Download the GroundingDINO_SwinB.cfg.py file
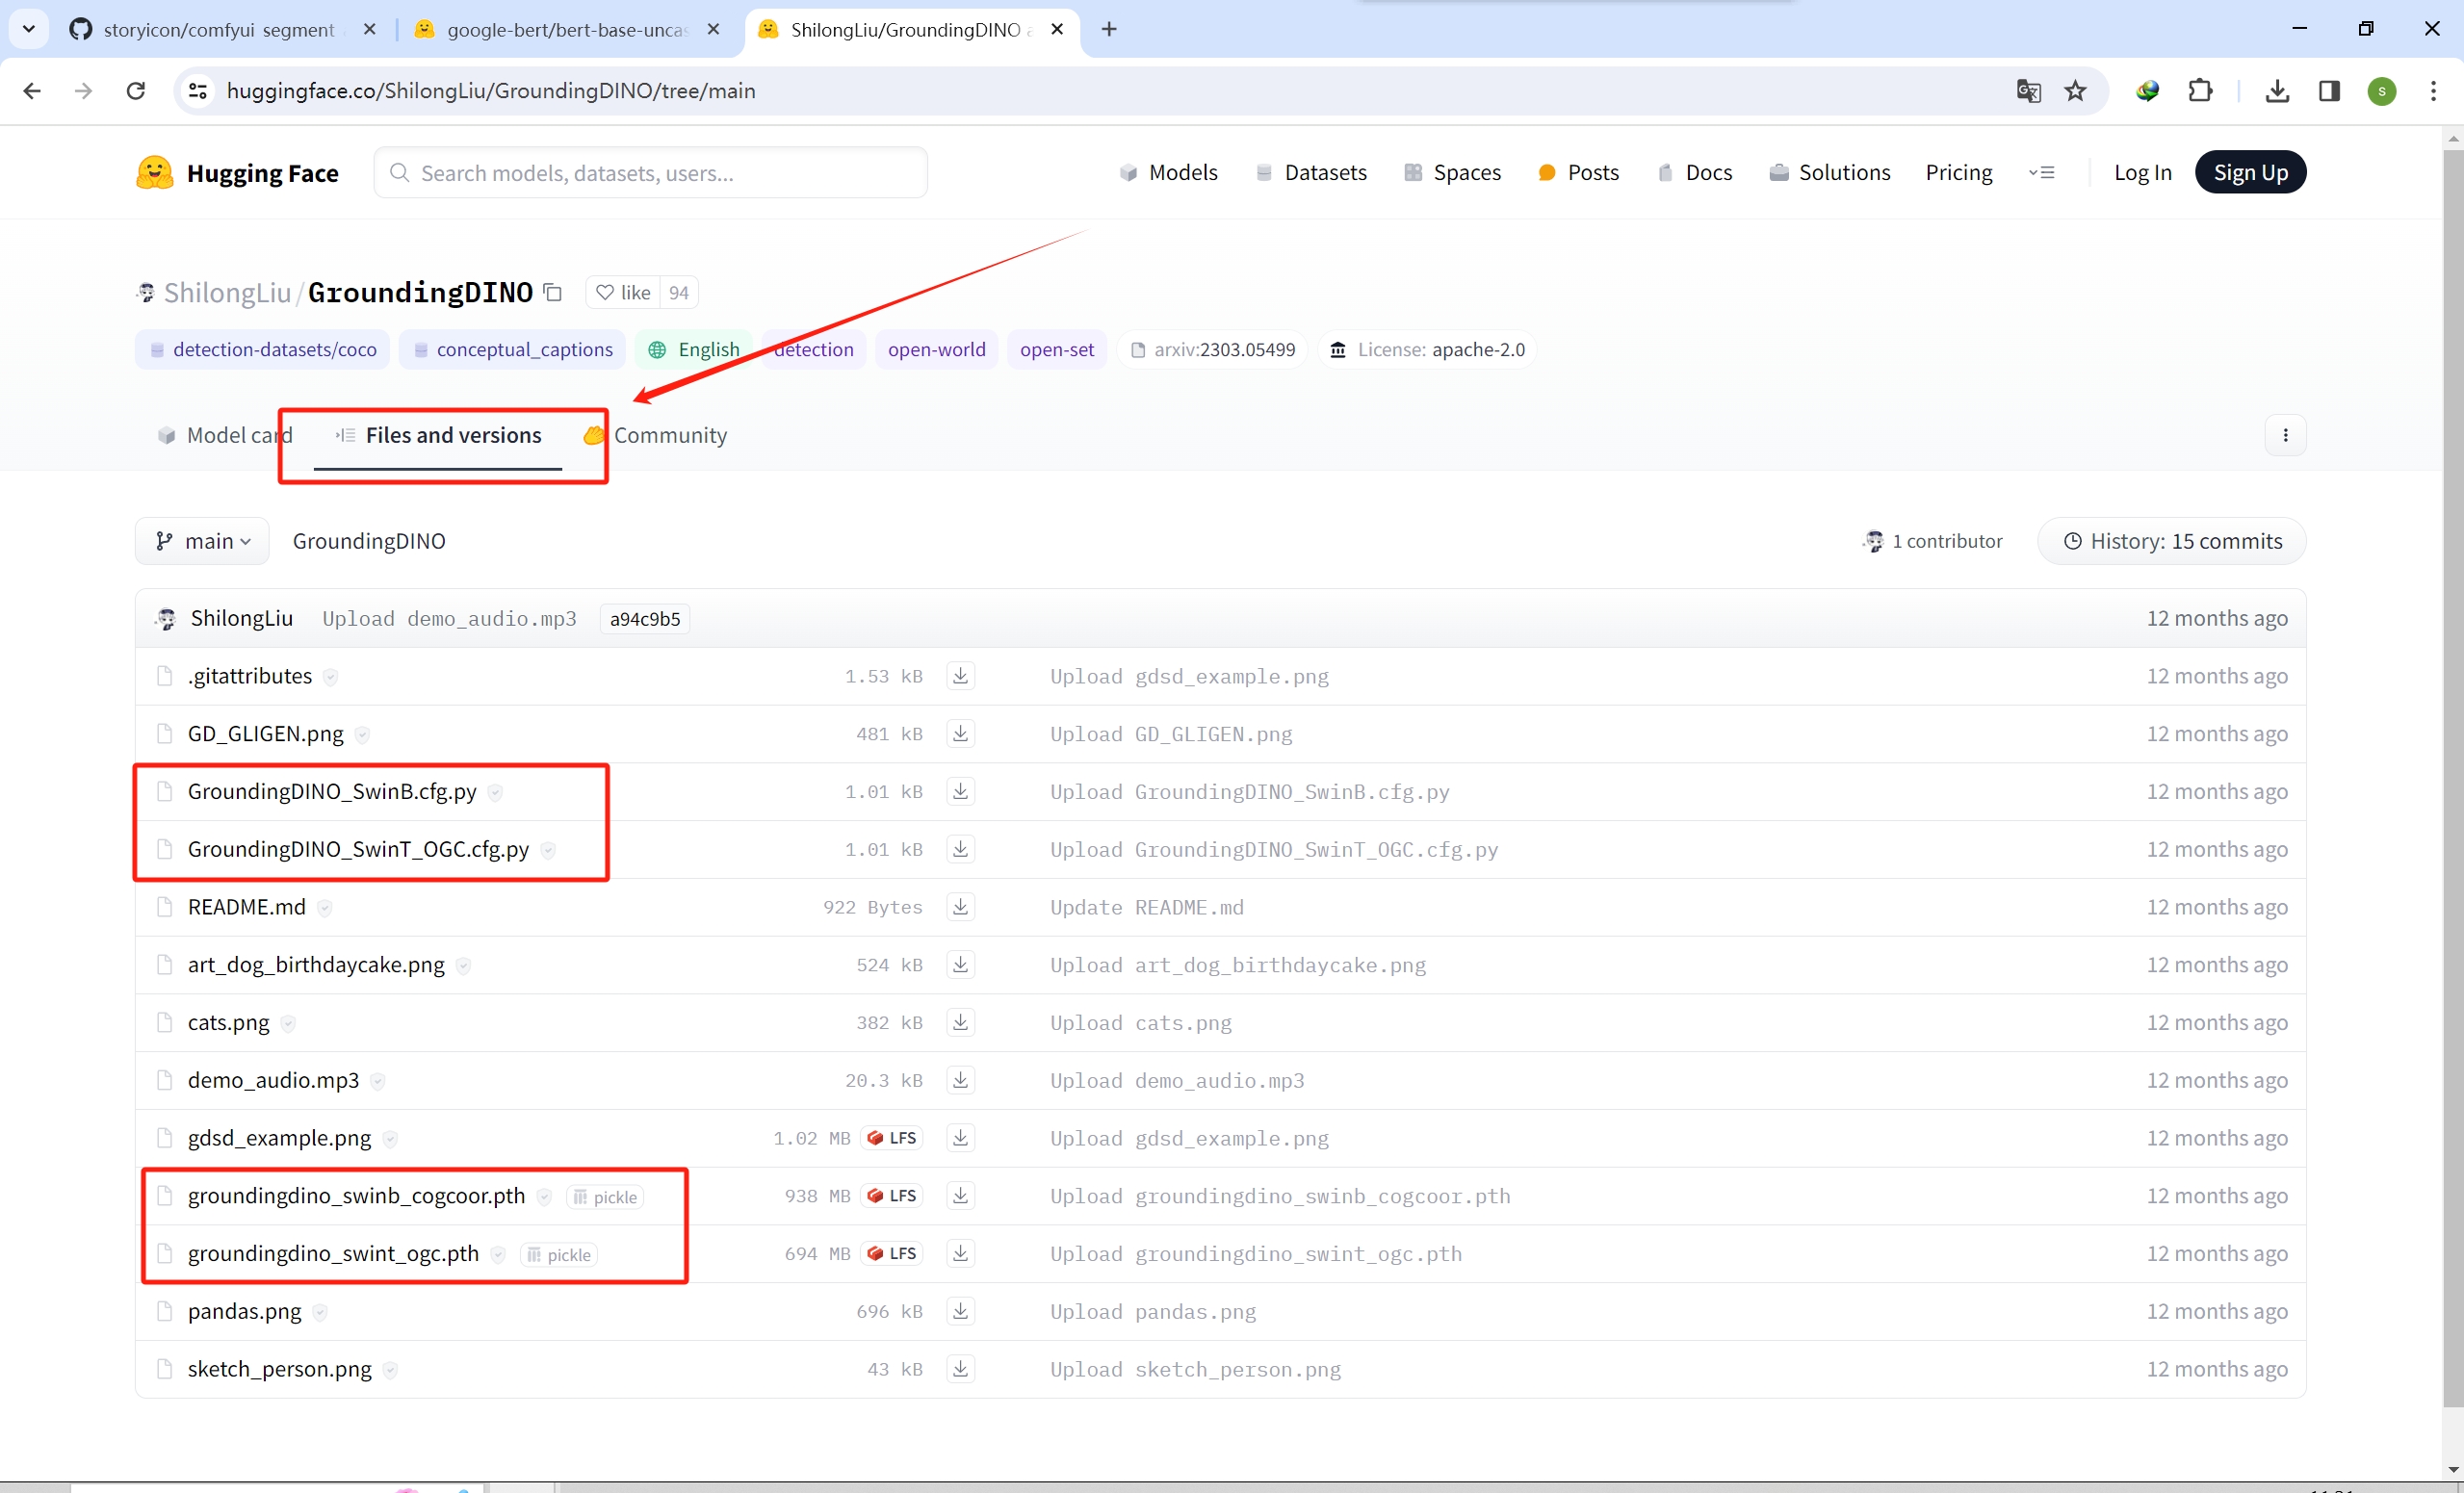The width and height of the screenshot is (2464, 1493). point(960,792)
